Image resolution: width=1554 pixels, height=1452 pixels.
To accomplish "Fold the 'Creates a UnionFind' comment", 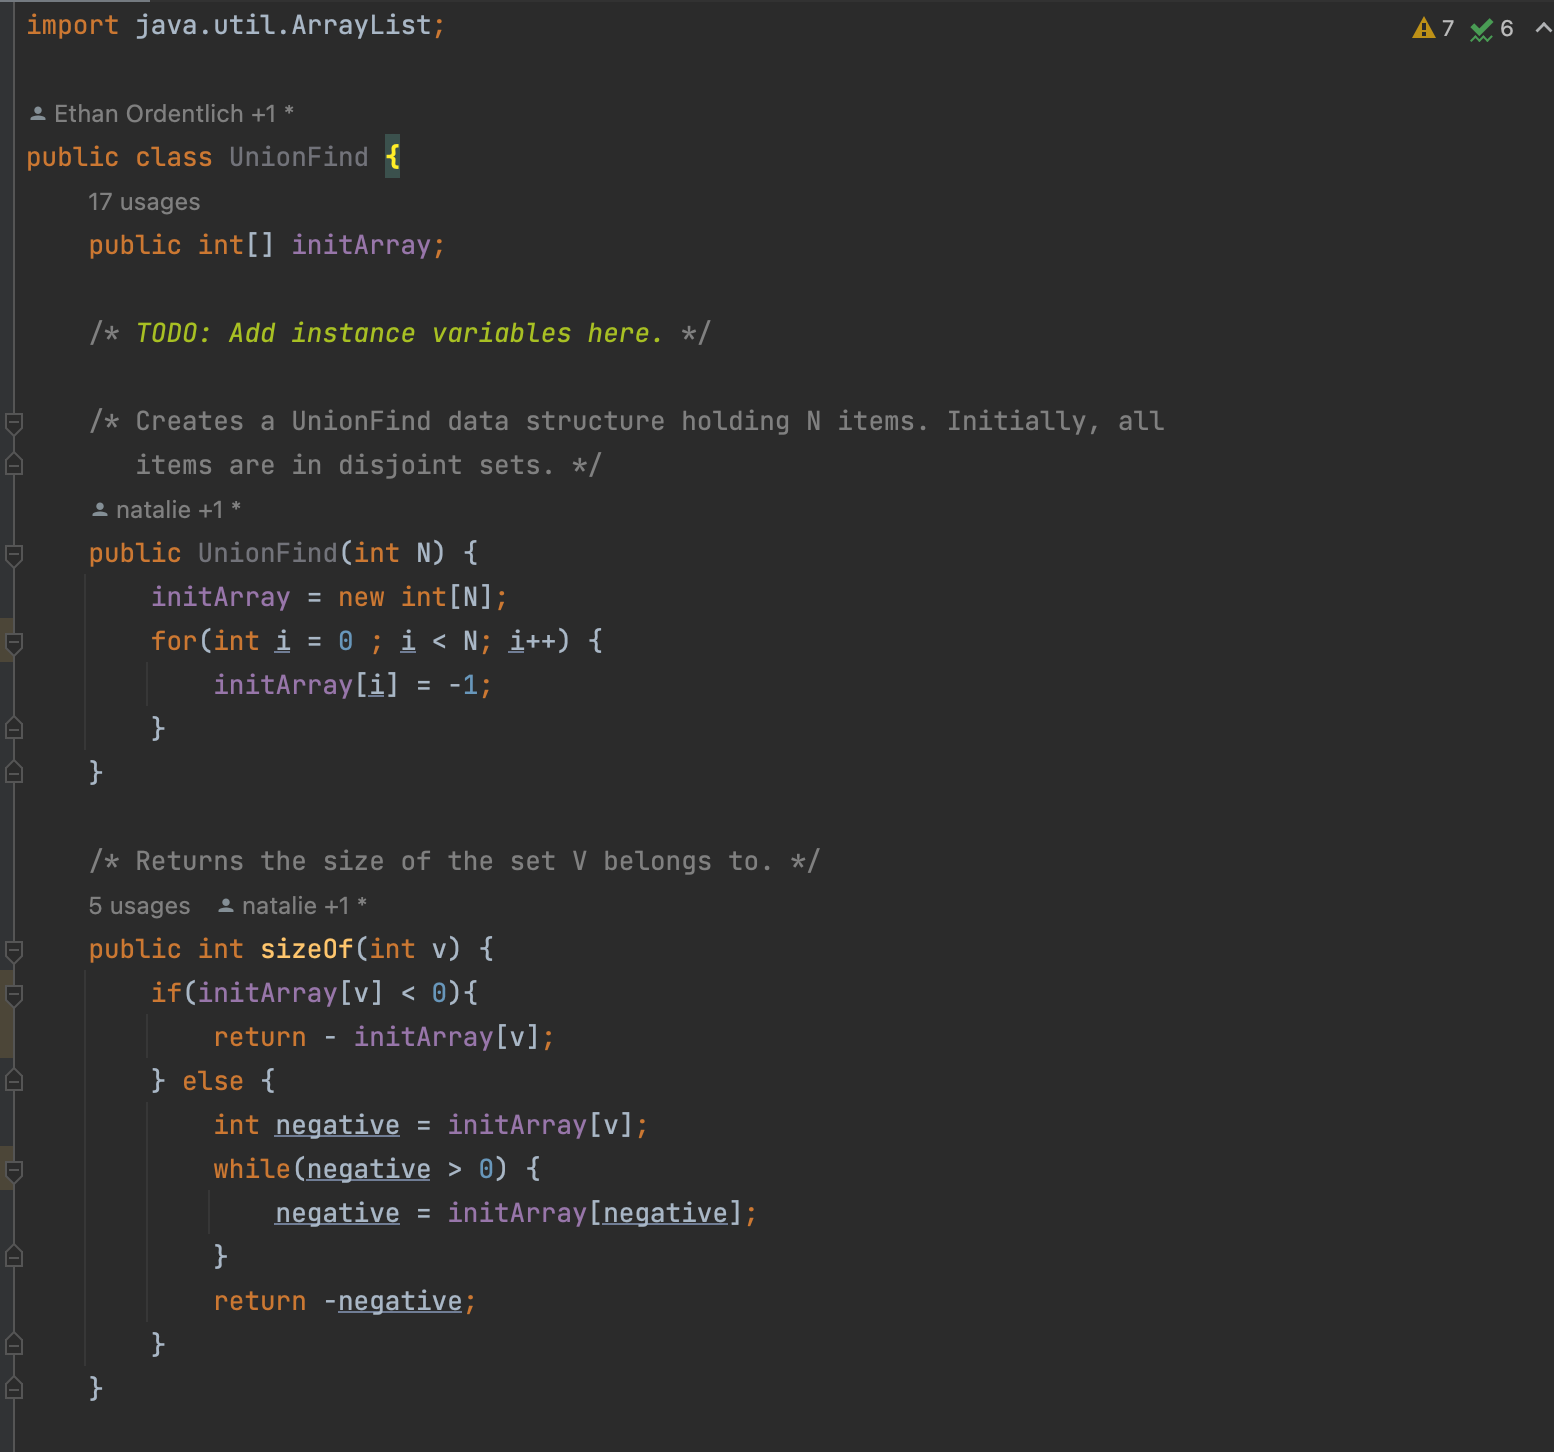I will pyautogui.click(x=14, y=422).
